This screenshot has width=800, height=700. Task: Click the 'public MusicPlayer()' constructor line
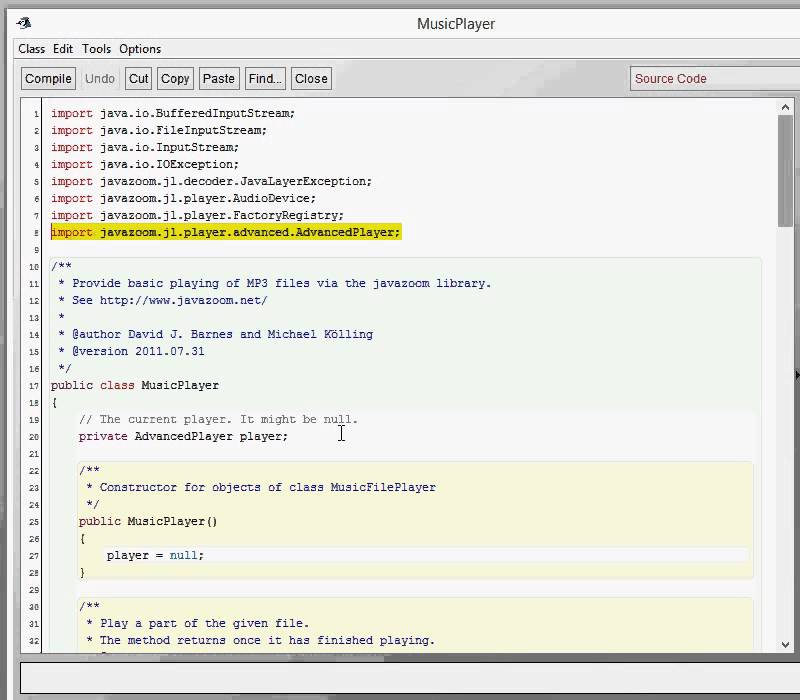pos(148,521)
